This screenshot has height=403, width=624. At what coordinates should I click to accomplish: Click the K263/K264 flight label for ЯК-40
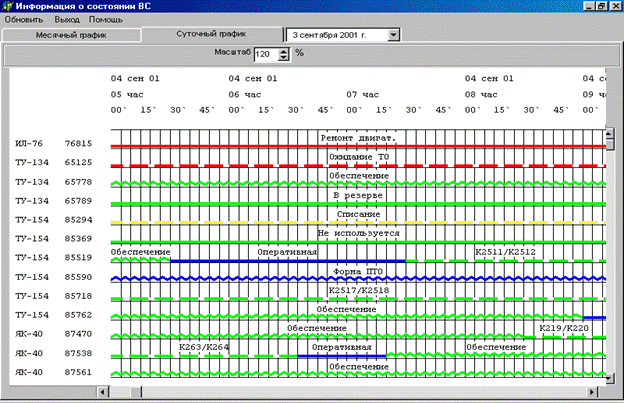(x=203, y=347)
